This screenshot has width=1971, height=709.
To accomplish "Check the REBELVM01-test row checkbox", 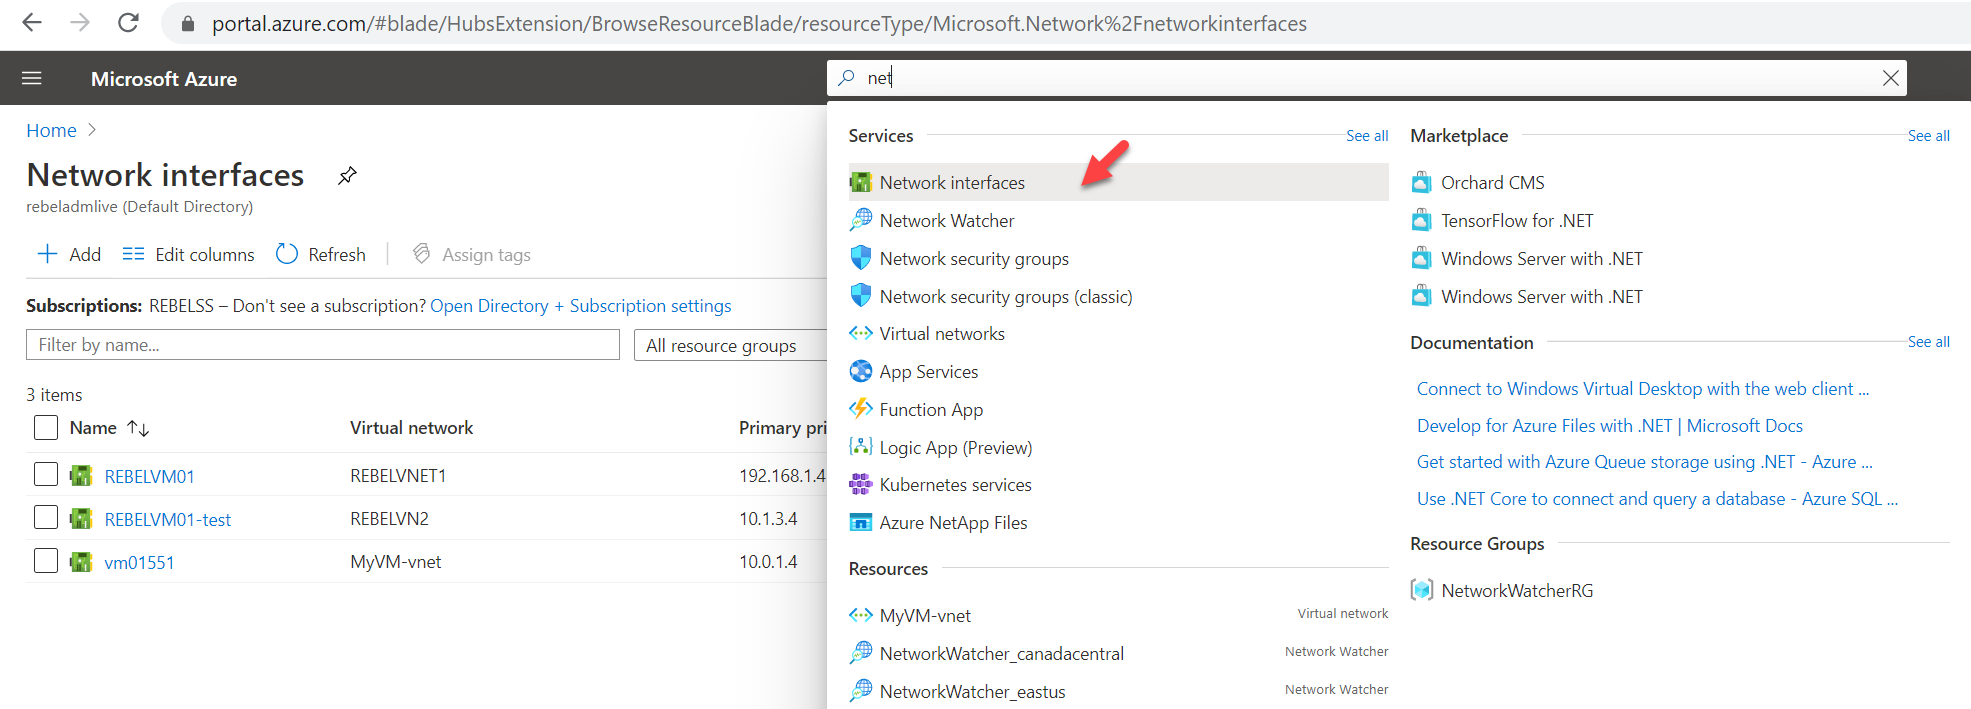I will [x=46, y=517].
